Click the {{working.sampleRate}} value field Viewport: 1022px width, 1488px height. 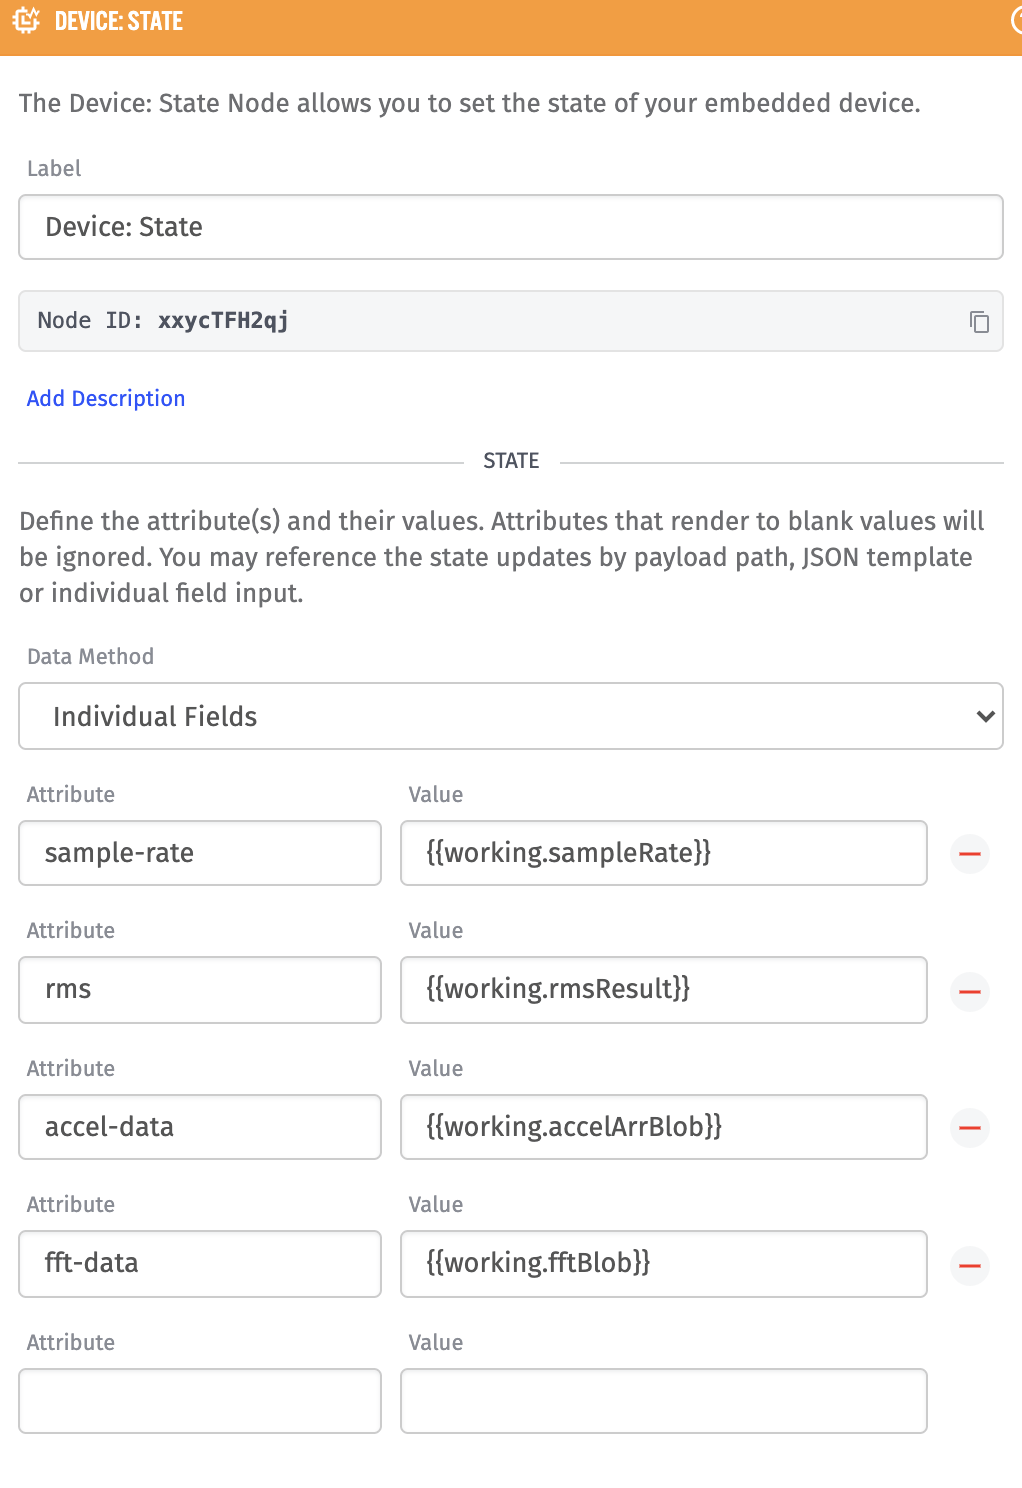[664, 853]
